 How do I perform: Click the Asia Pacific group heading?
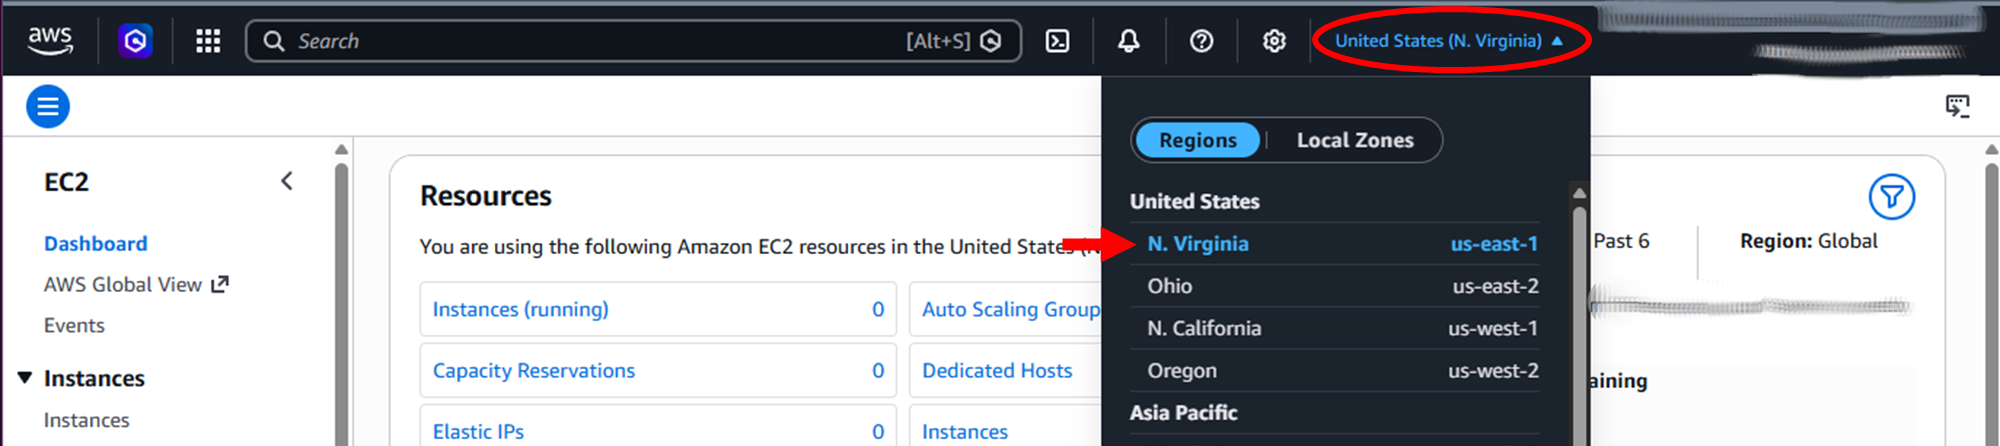[x=1183, y=412]
